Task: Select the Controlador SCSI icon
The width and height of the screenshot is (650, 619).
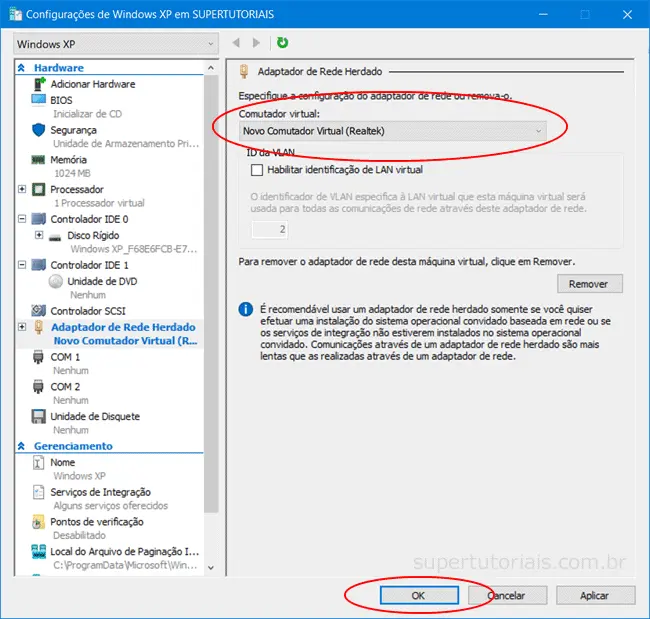Action: click(x=39, y=311)
